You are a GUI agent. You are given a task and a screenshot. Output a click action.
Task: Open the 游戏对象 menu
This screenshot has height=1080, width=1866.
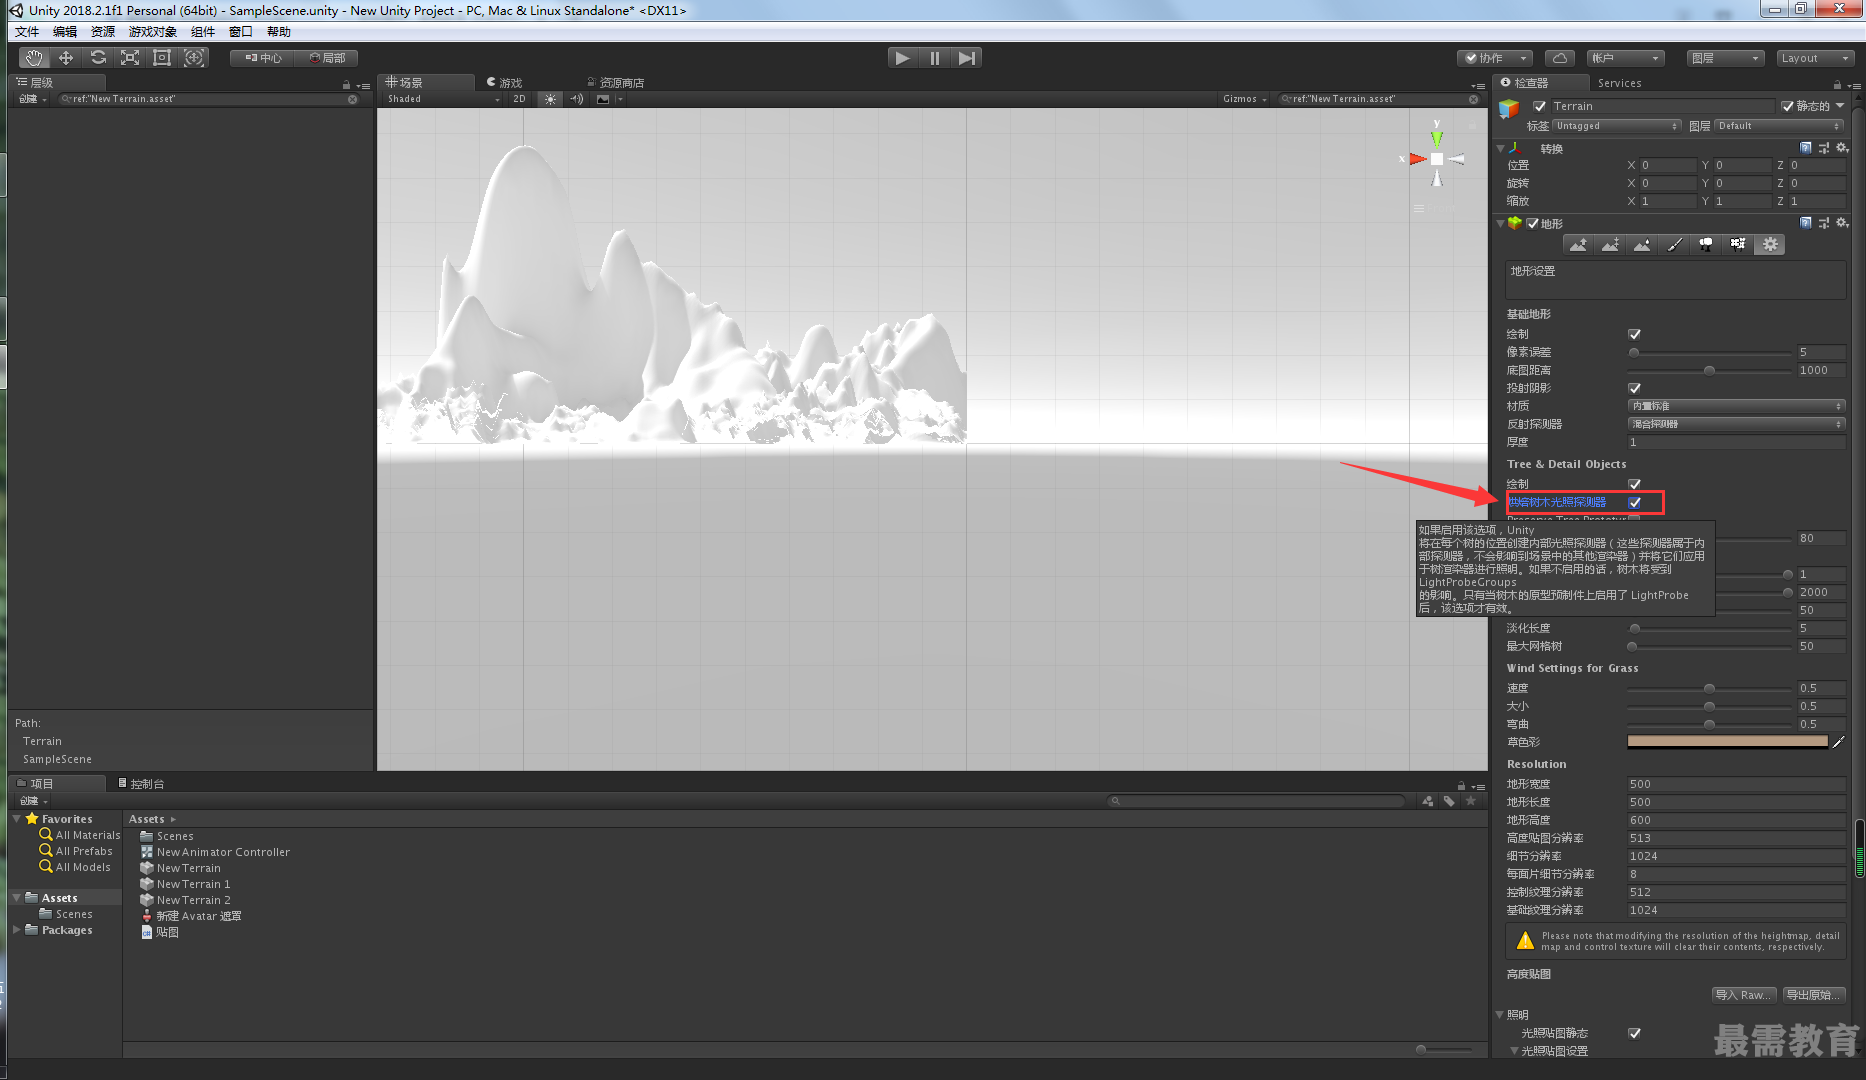(152, 32)
